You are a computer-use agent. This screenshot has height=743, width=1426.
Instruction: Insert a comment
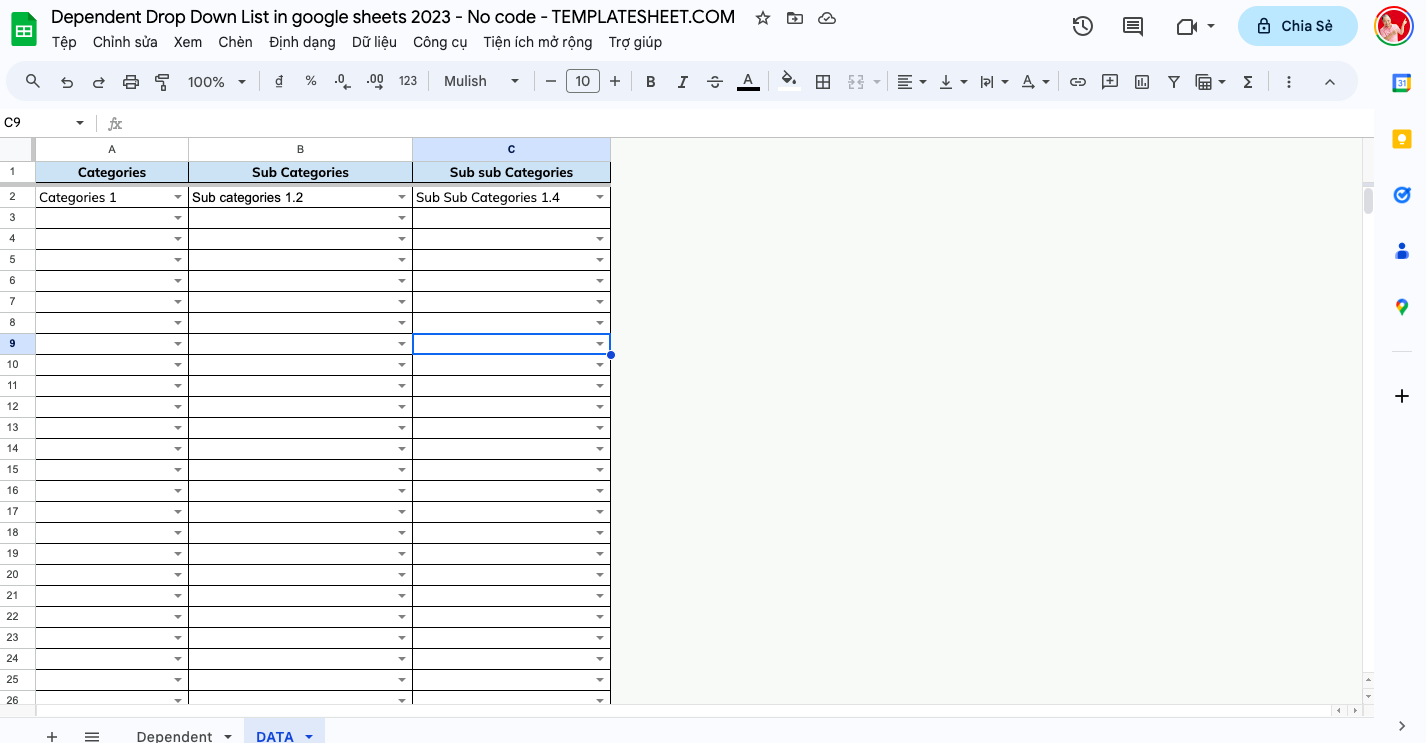pyautogui.click(x=1109, y=81)
